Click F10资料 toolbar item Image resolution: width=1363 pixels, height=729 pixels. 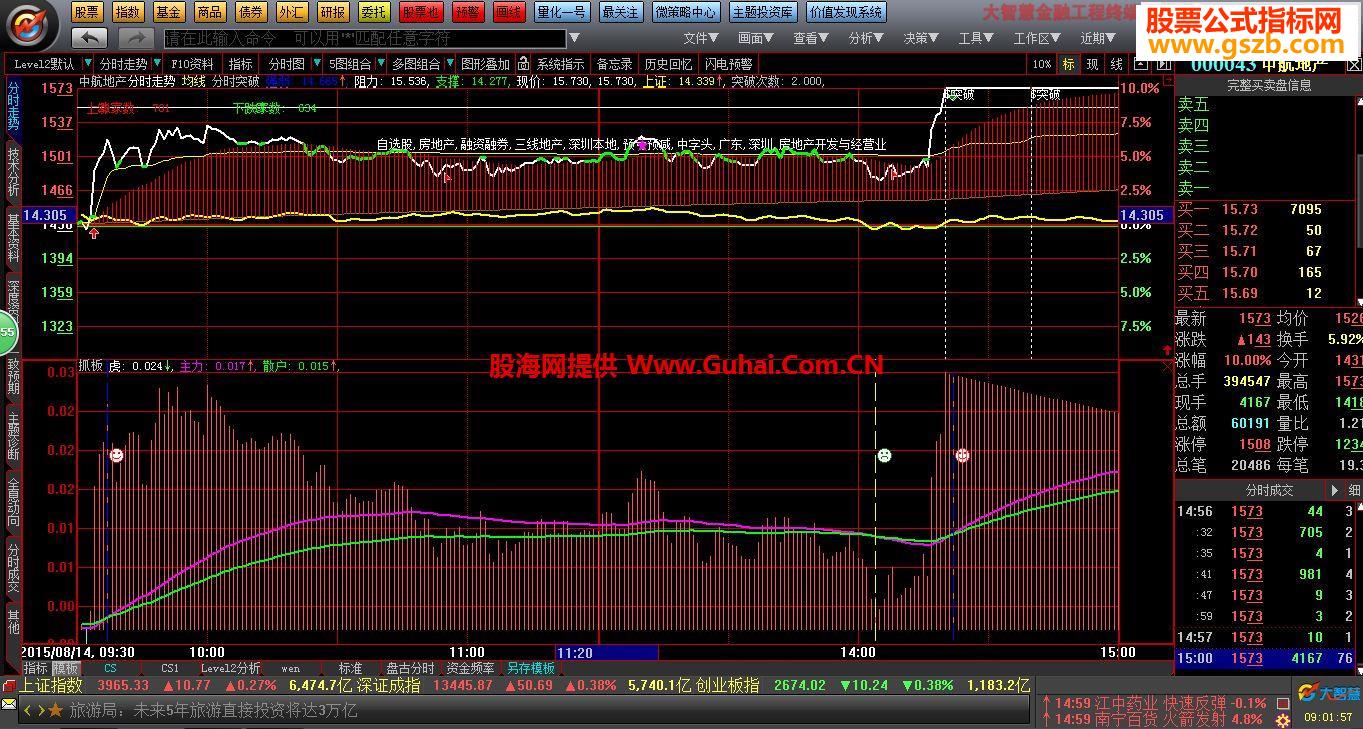[192, 64]
